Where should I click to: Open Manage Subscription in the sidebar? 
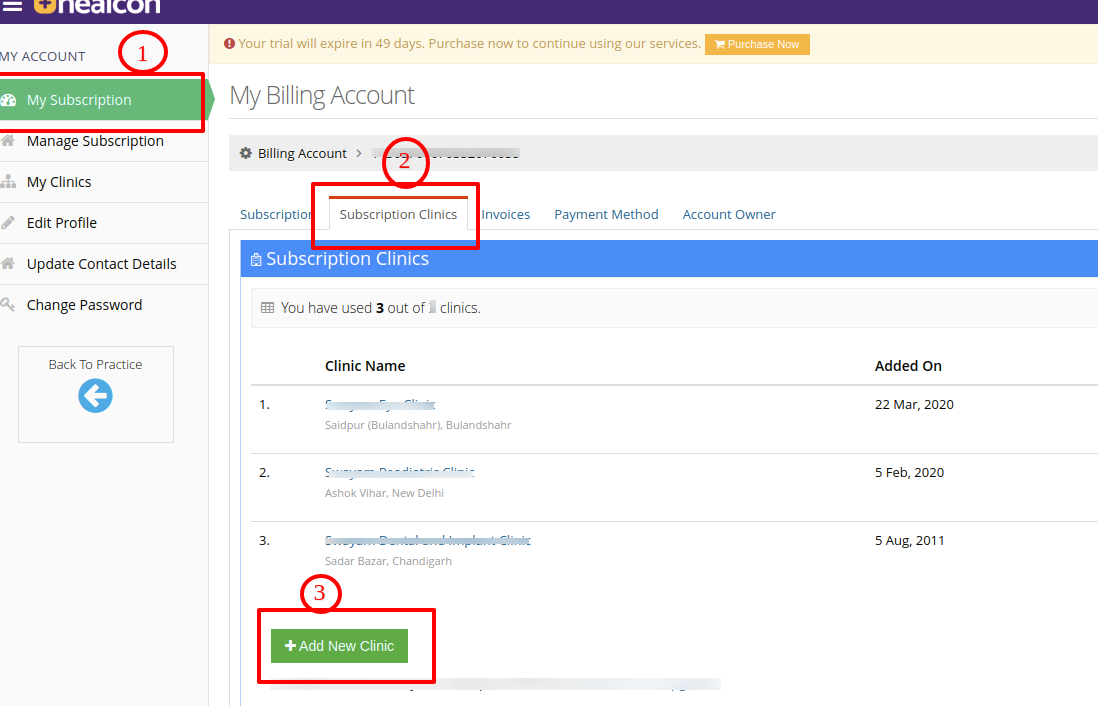[x=95, y=141]
